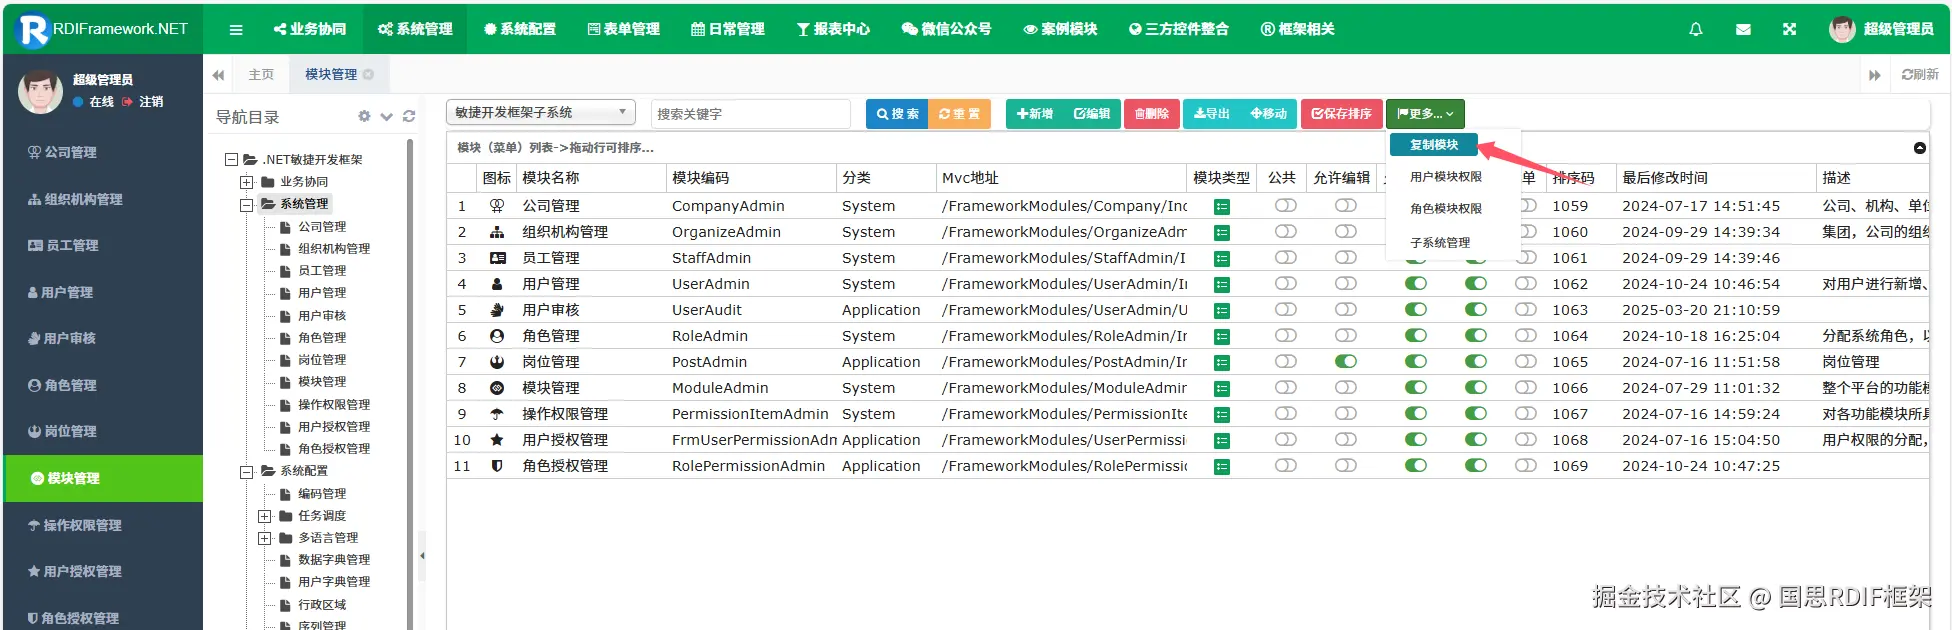Viewport: 1952px width, 630px height.
Task: Select 复制模块 in the dropdown menu
Action: pos(1434,145)
